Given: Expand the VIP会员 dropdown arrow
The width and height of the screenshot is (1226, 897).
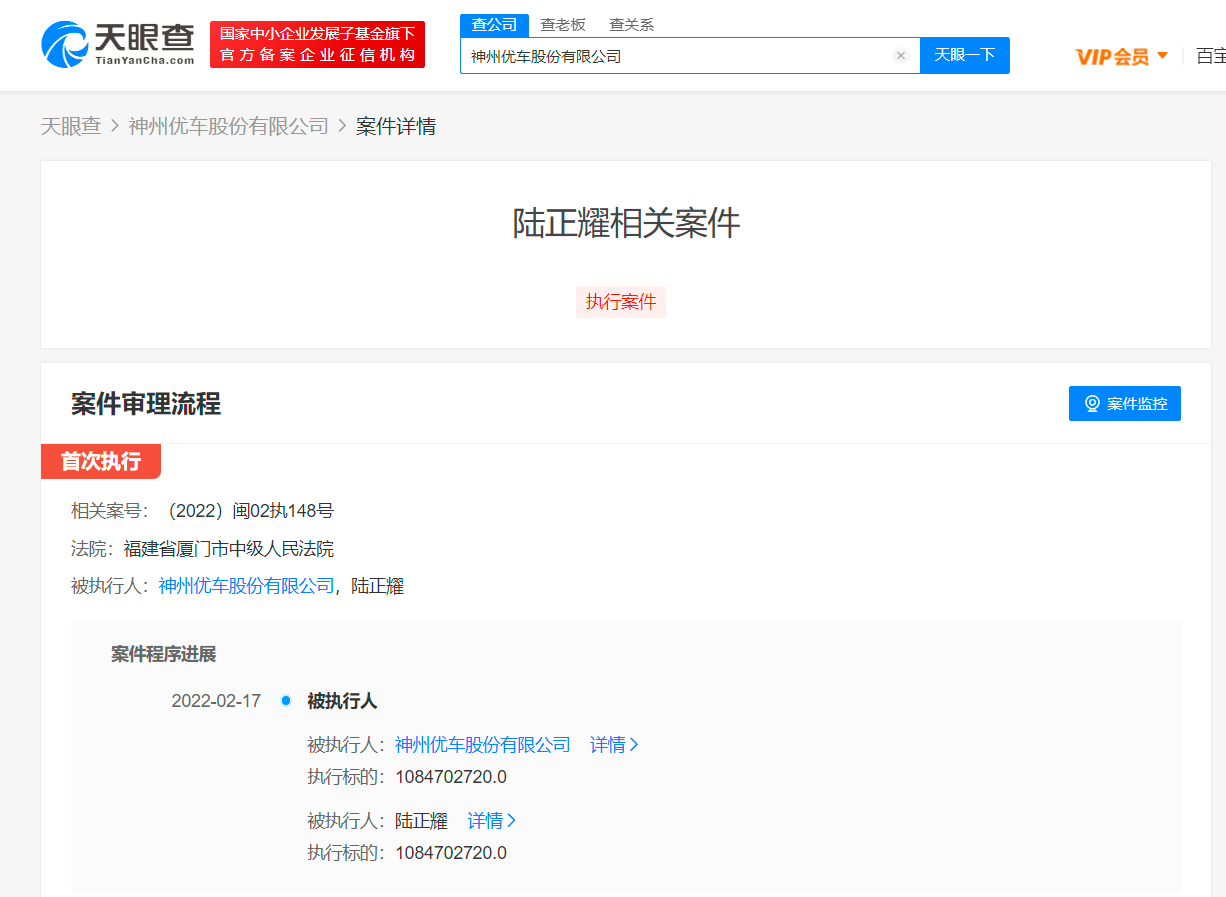Looking at the screenshot, I should pyautogui.click(x=1162, y=56).
